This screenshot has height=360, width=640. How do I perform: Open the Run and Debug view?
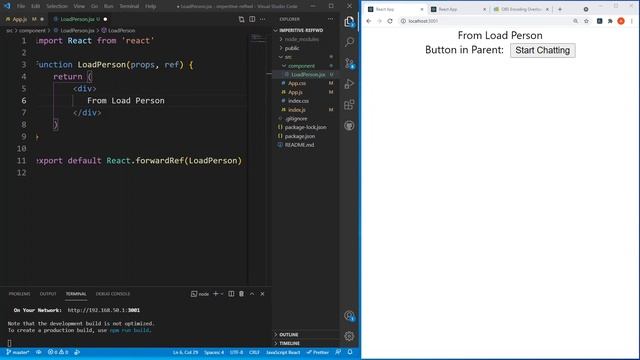pyautogui.click(x=349, y=84)
